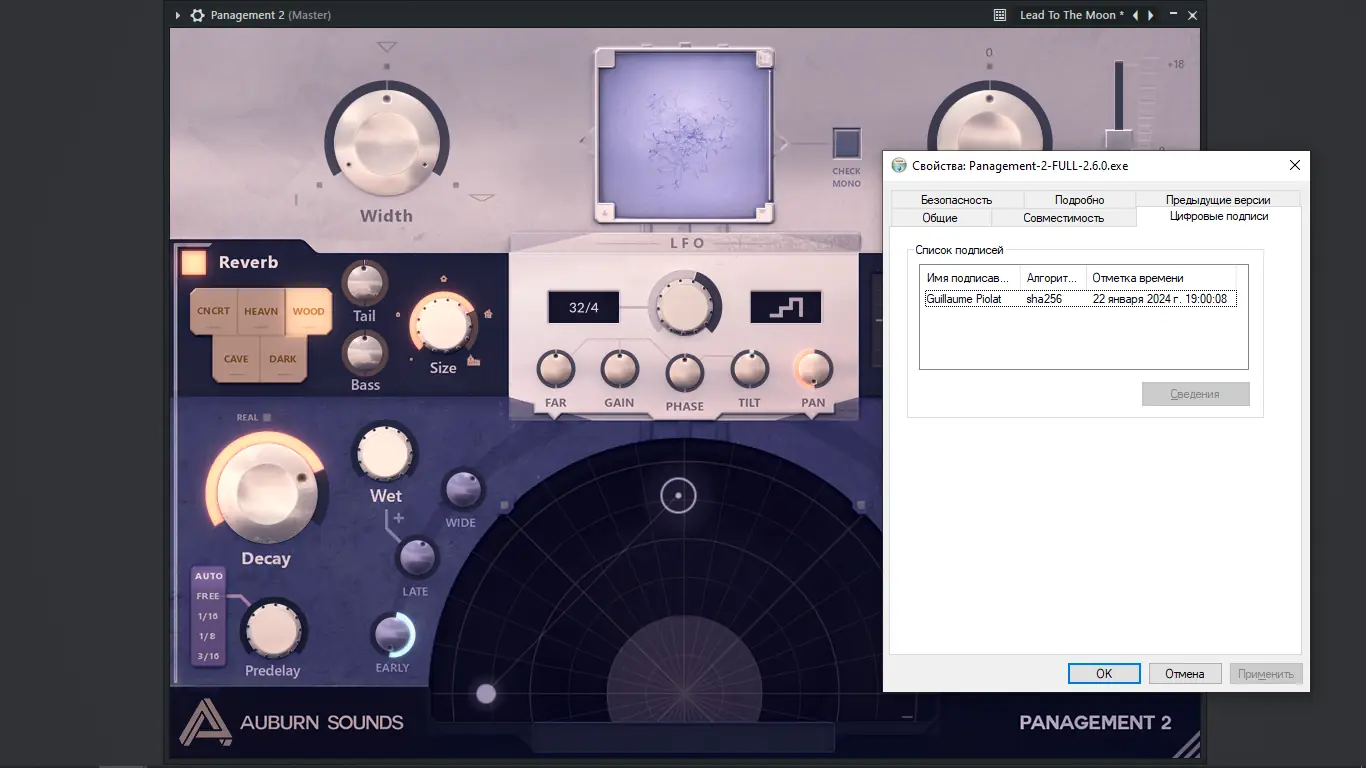Image resolution: width=1366 pixels, height=768 pixels.
Task: Toggle the Reverb enable switch
Action: click(x=193, y=262)
